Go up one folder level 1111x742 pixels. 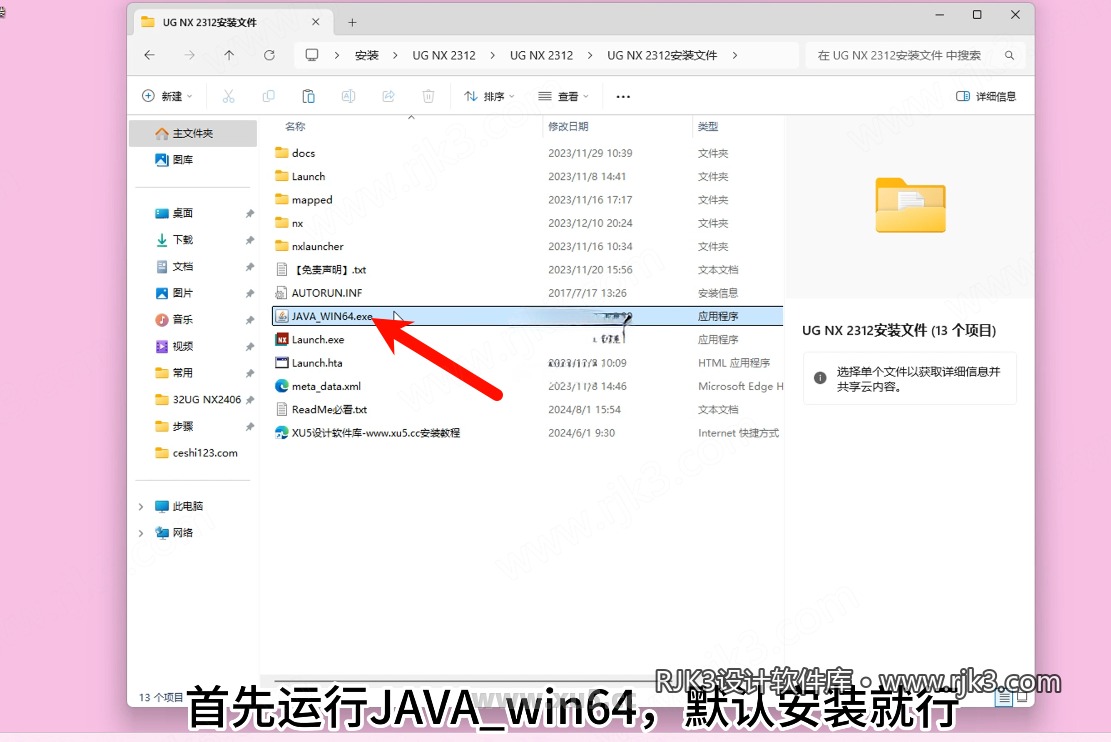229,55
